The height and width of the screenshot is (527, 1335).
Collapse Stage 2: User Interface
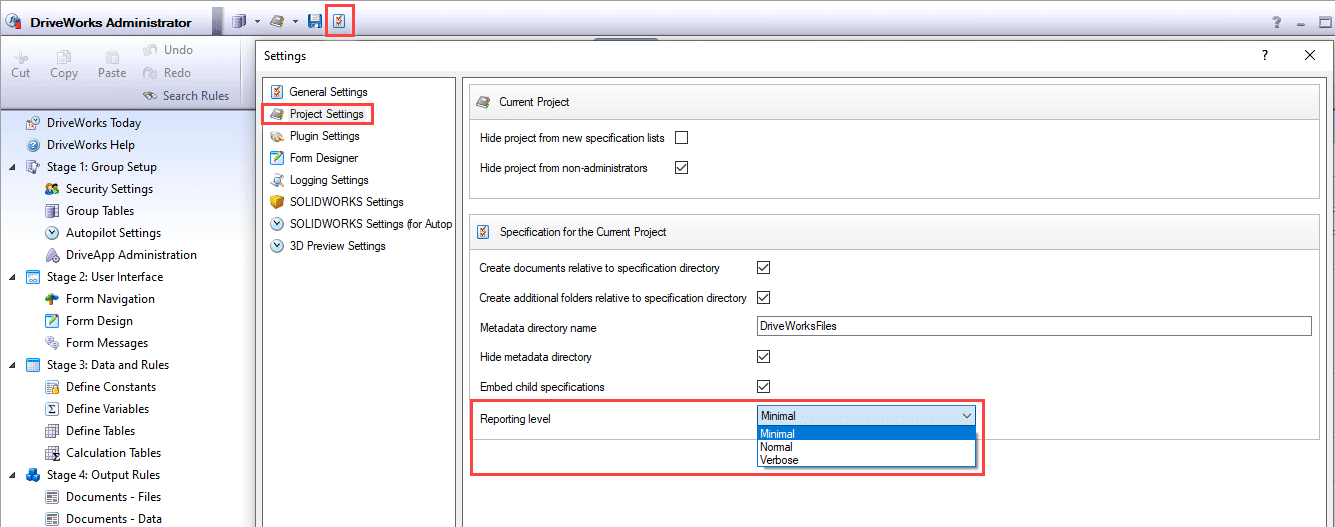[12, 277]
